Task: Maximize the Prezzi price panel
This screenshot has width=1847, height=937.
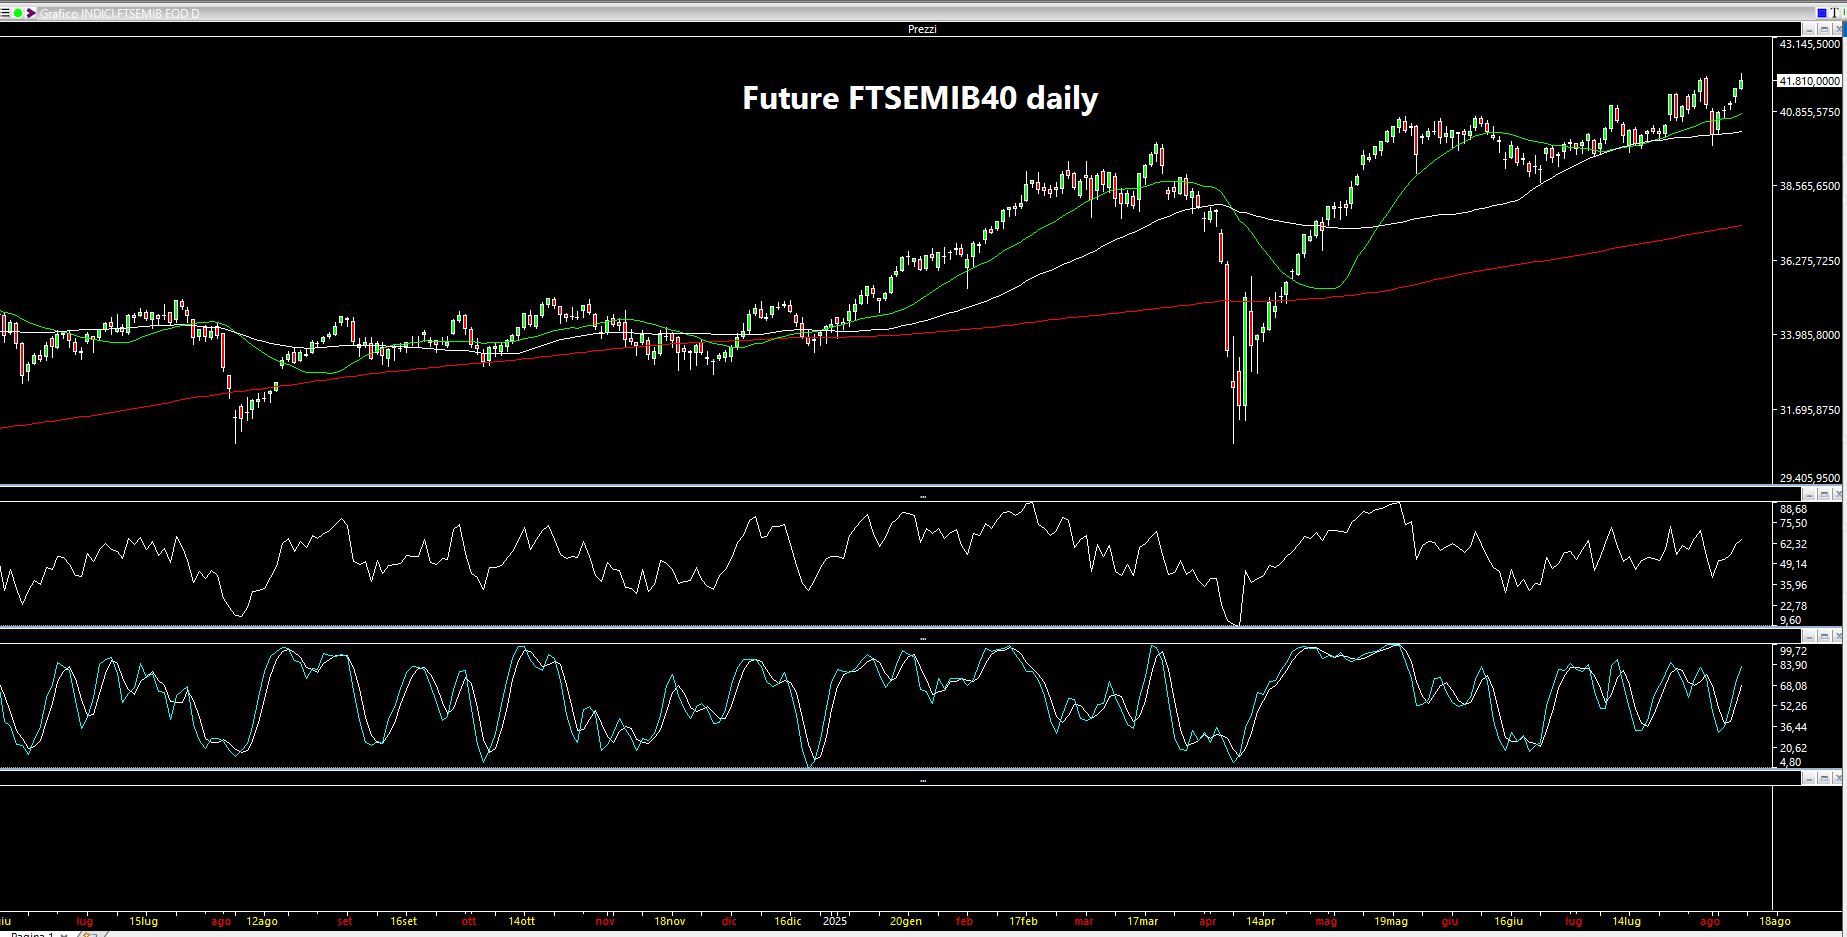Action: [1823, 30]
